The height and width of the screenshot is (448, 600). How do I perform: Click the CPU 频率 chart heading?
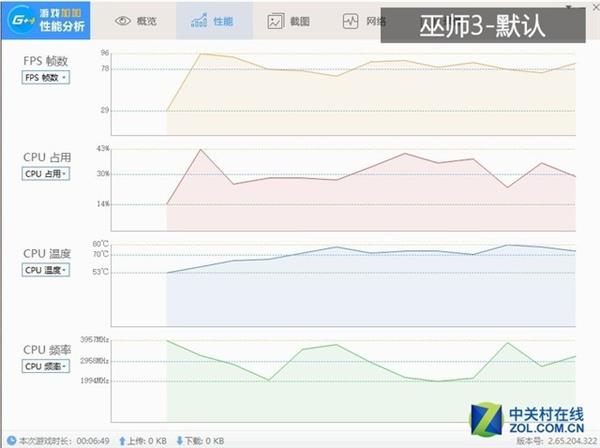pos(47,350)
